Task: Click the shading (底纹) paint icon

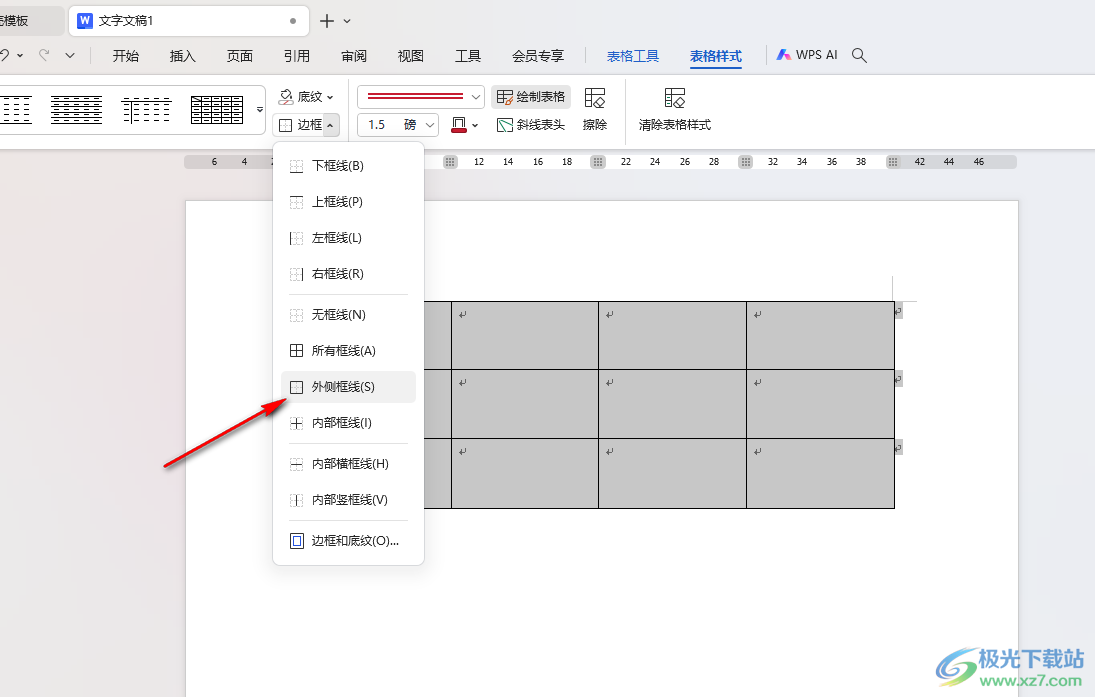Action: pos(285,97)
